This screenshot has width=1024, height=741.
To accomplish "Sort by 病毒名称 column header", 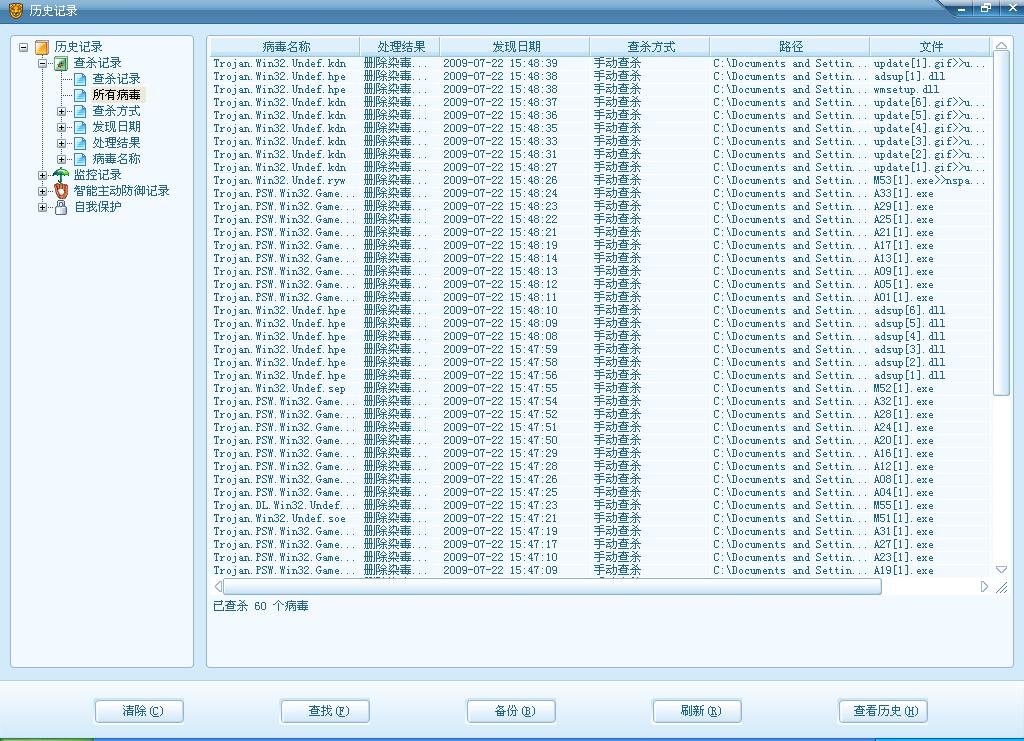I will pyautogui.click(x=285, y=47).
